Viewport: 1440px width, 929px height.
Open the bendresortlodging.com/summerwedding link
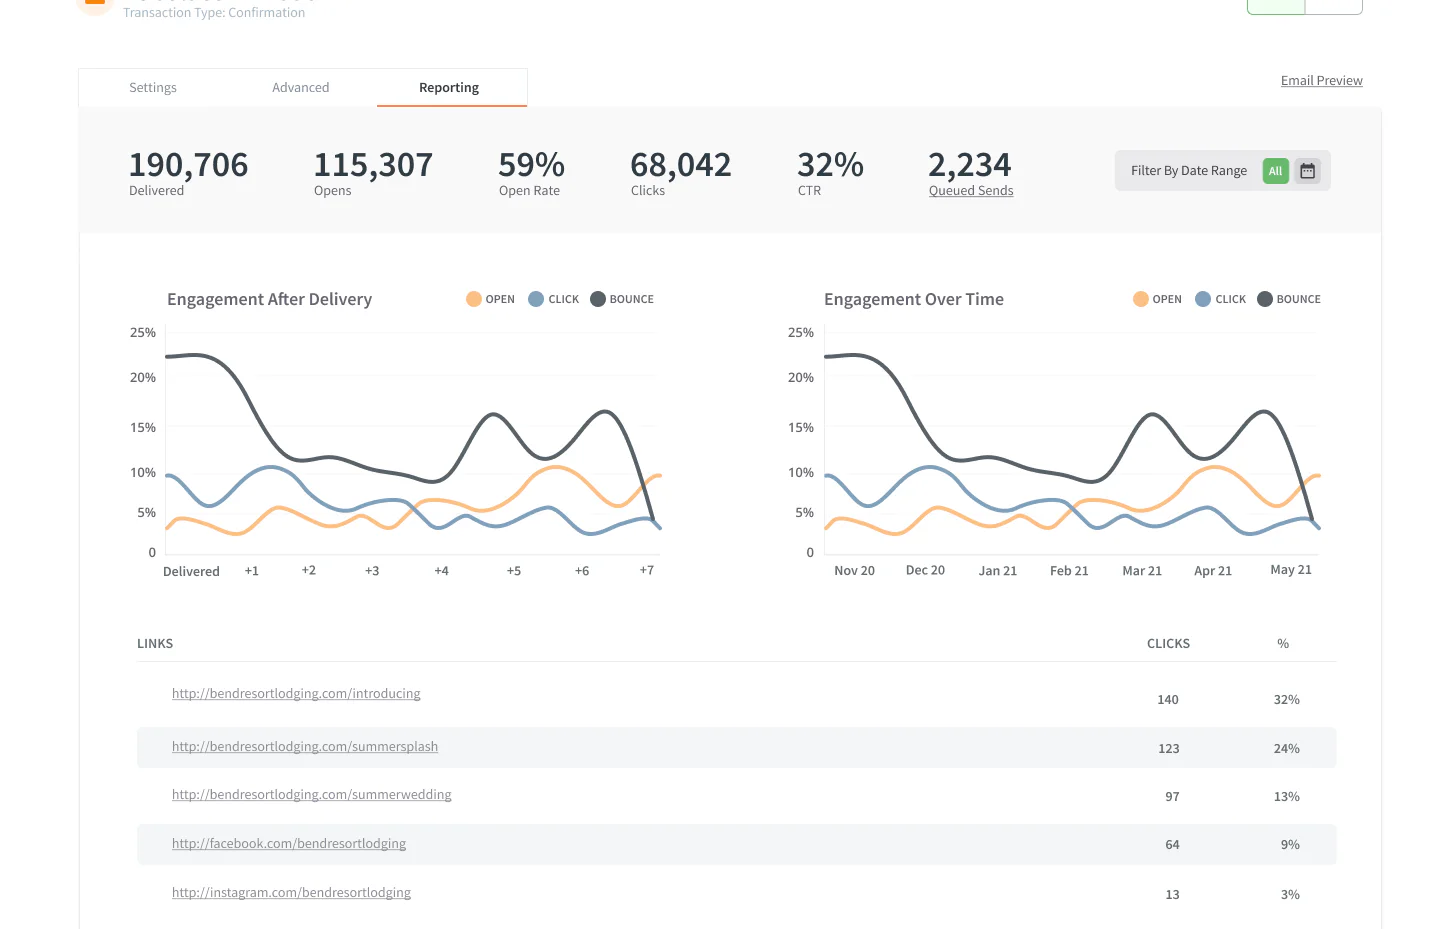312,795
